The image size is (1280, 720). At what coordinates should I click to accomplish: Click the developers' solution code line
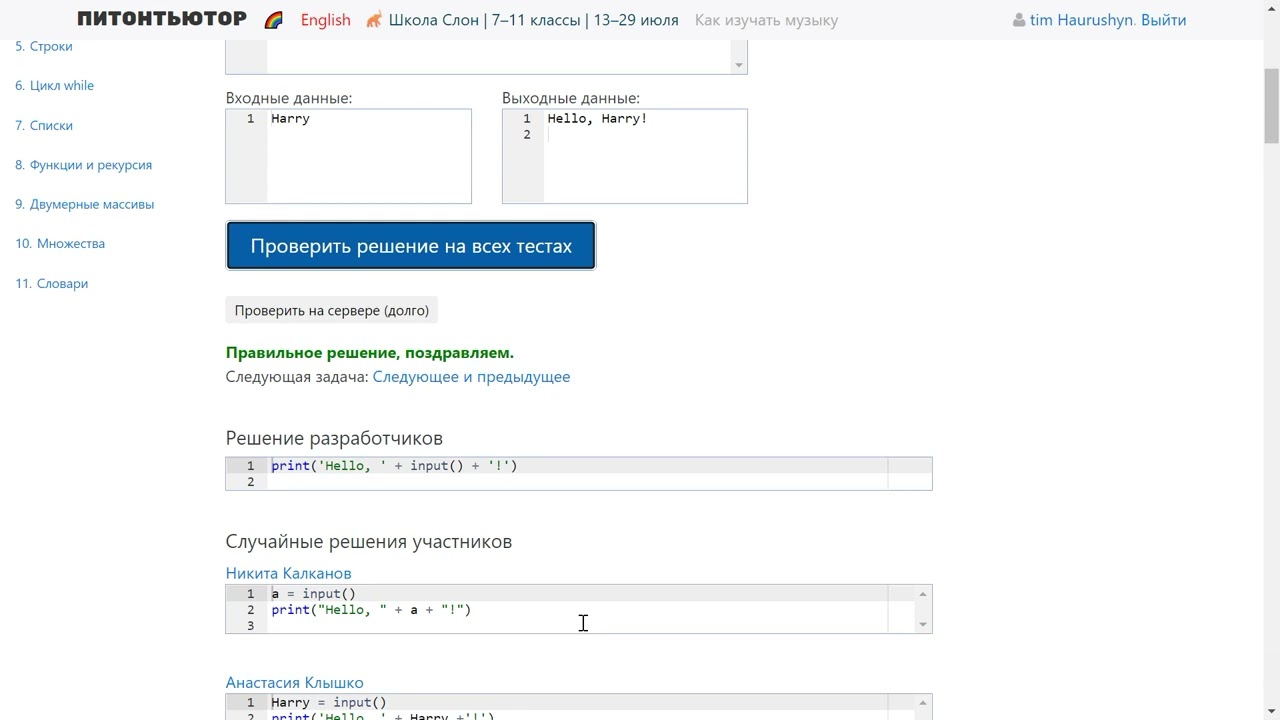point(394,466)
